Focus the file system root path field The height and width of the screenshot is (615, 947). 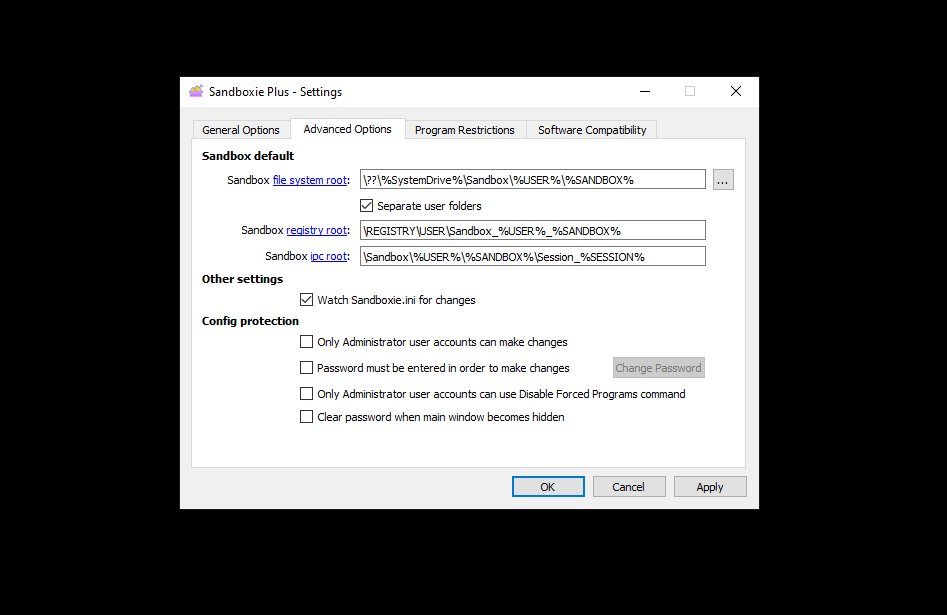click(x=533, y=179)
